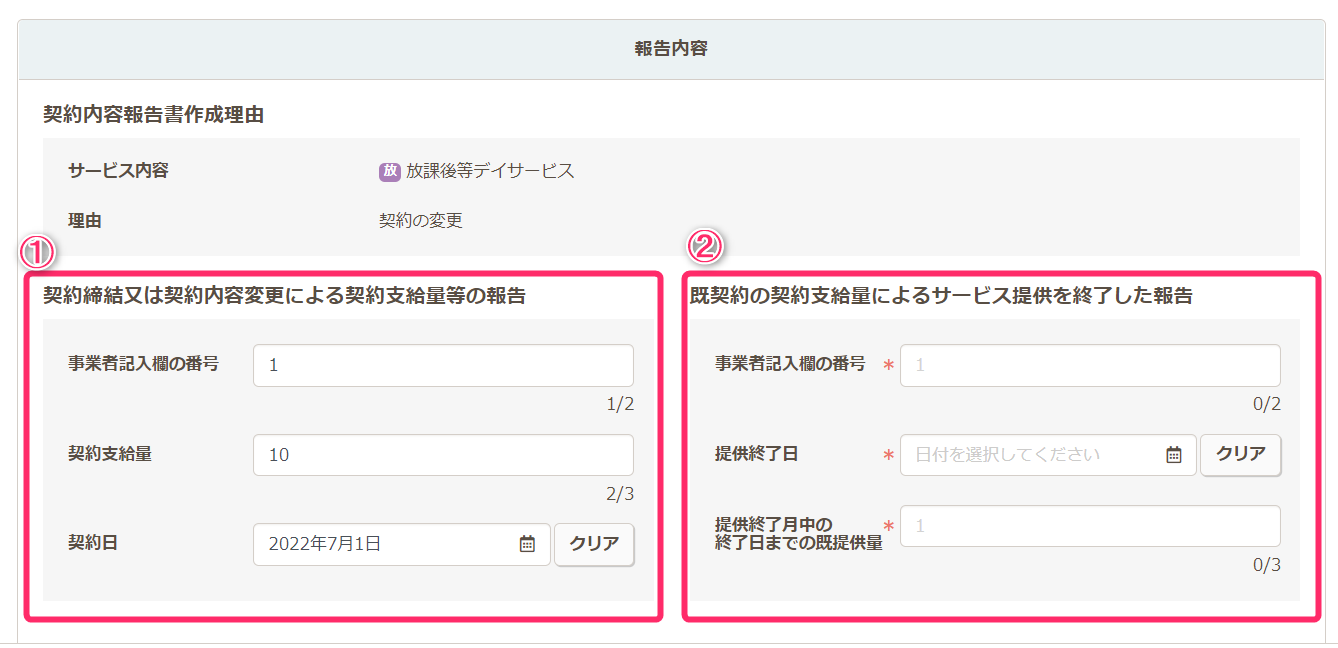1338x648 pixels.
Task: Focus the left 事業者記入欄の番号 field containing 1
Action: click(x=442, y=365)
